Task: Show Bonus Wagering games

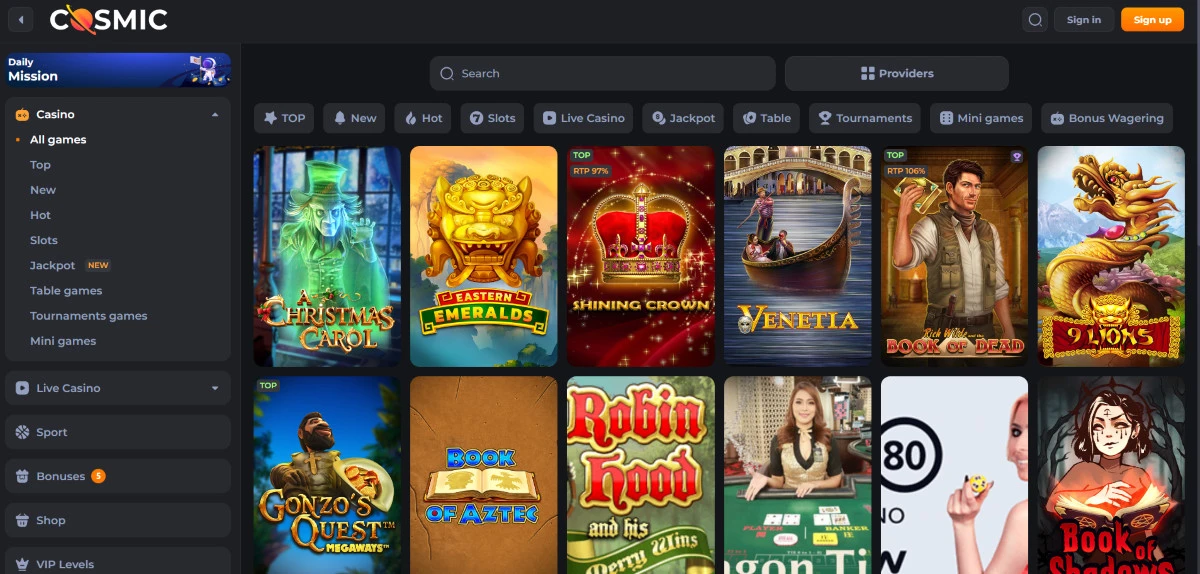Action: 1106,118
